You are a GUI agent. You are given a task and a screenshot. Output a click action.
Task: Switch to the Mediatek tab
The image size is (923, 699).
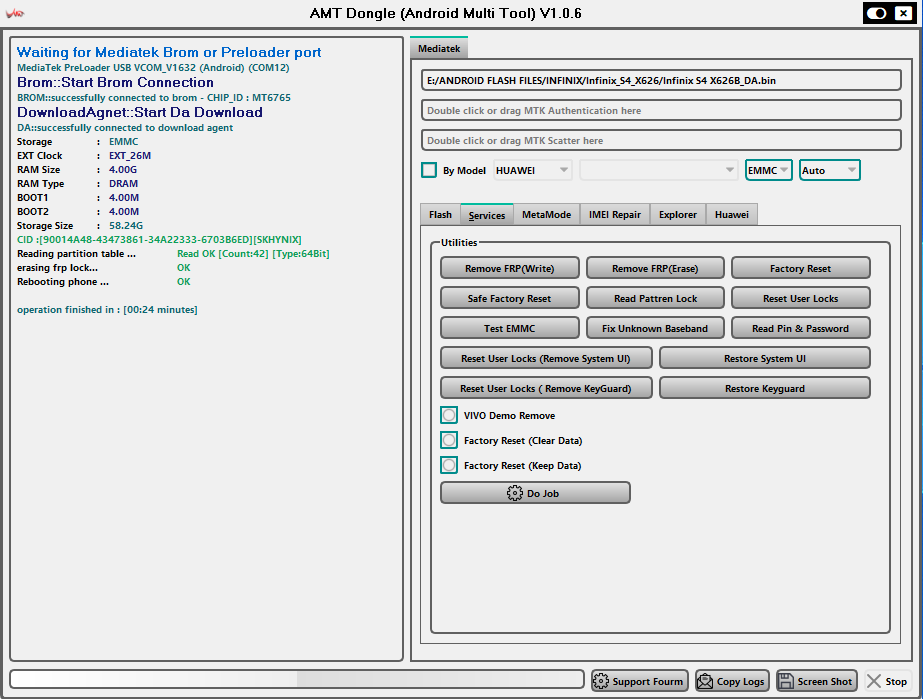point(439,48)
